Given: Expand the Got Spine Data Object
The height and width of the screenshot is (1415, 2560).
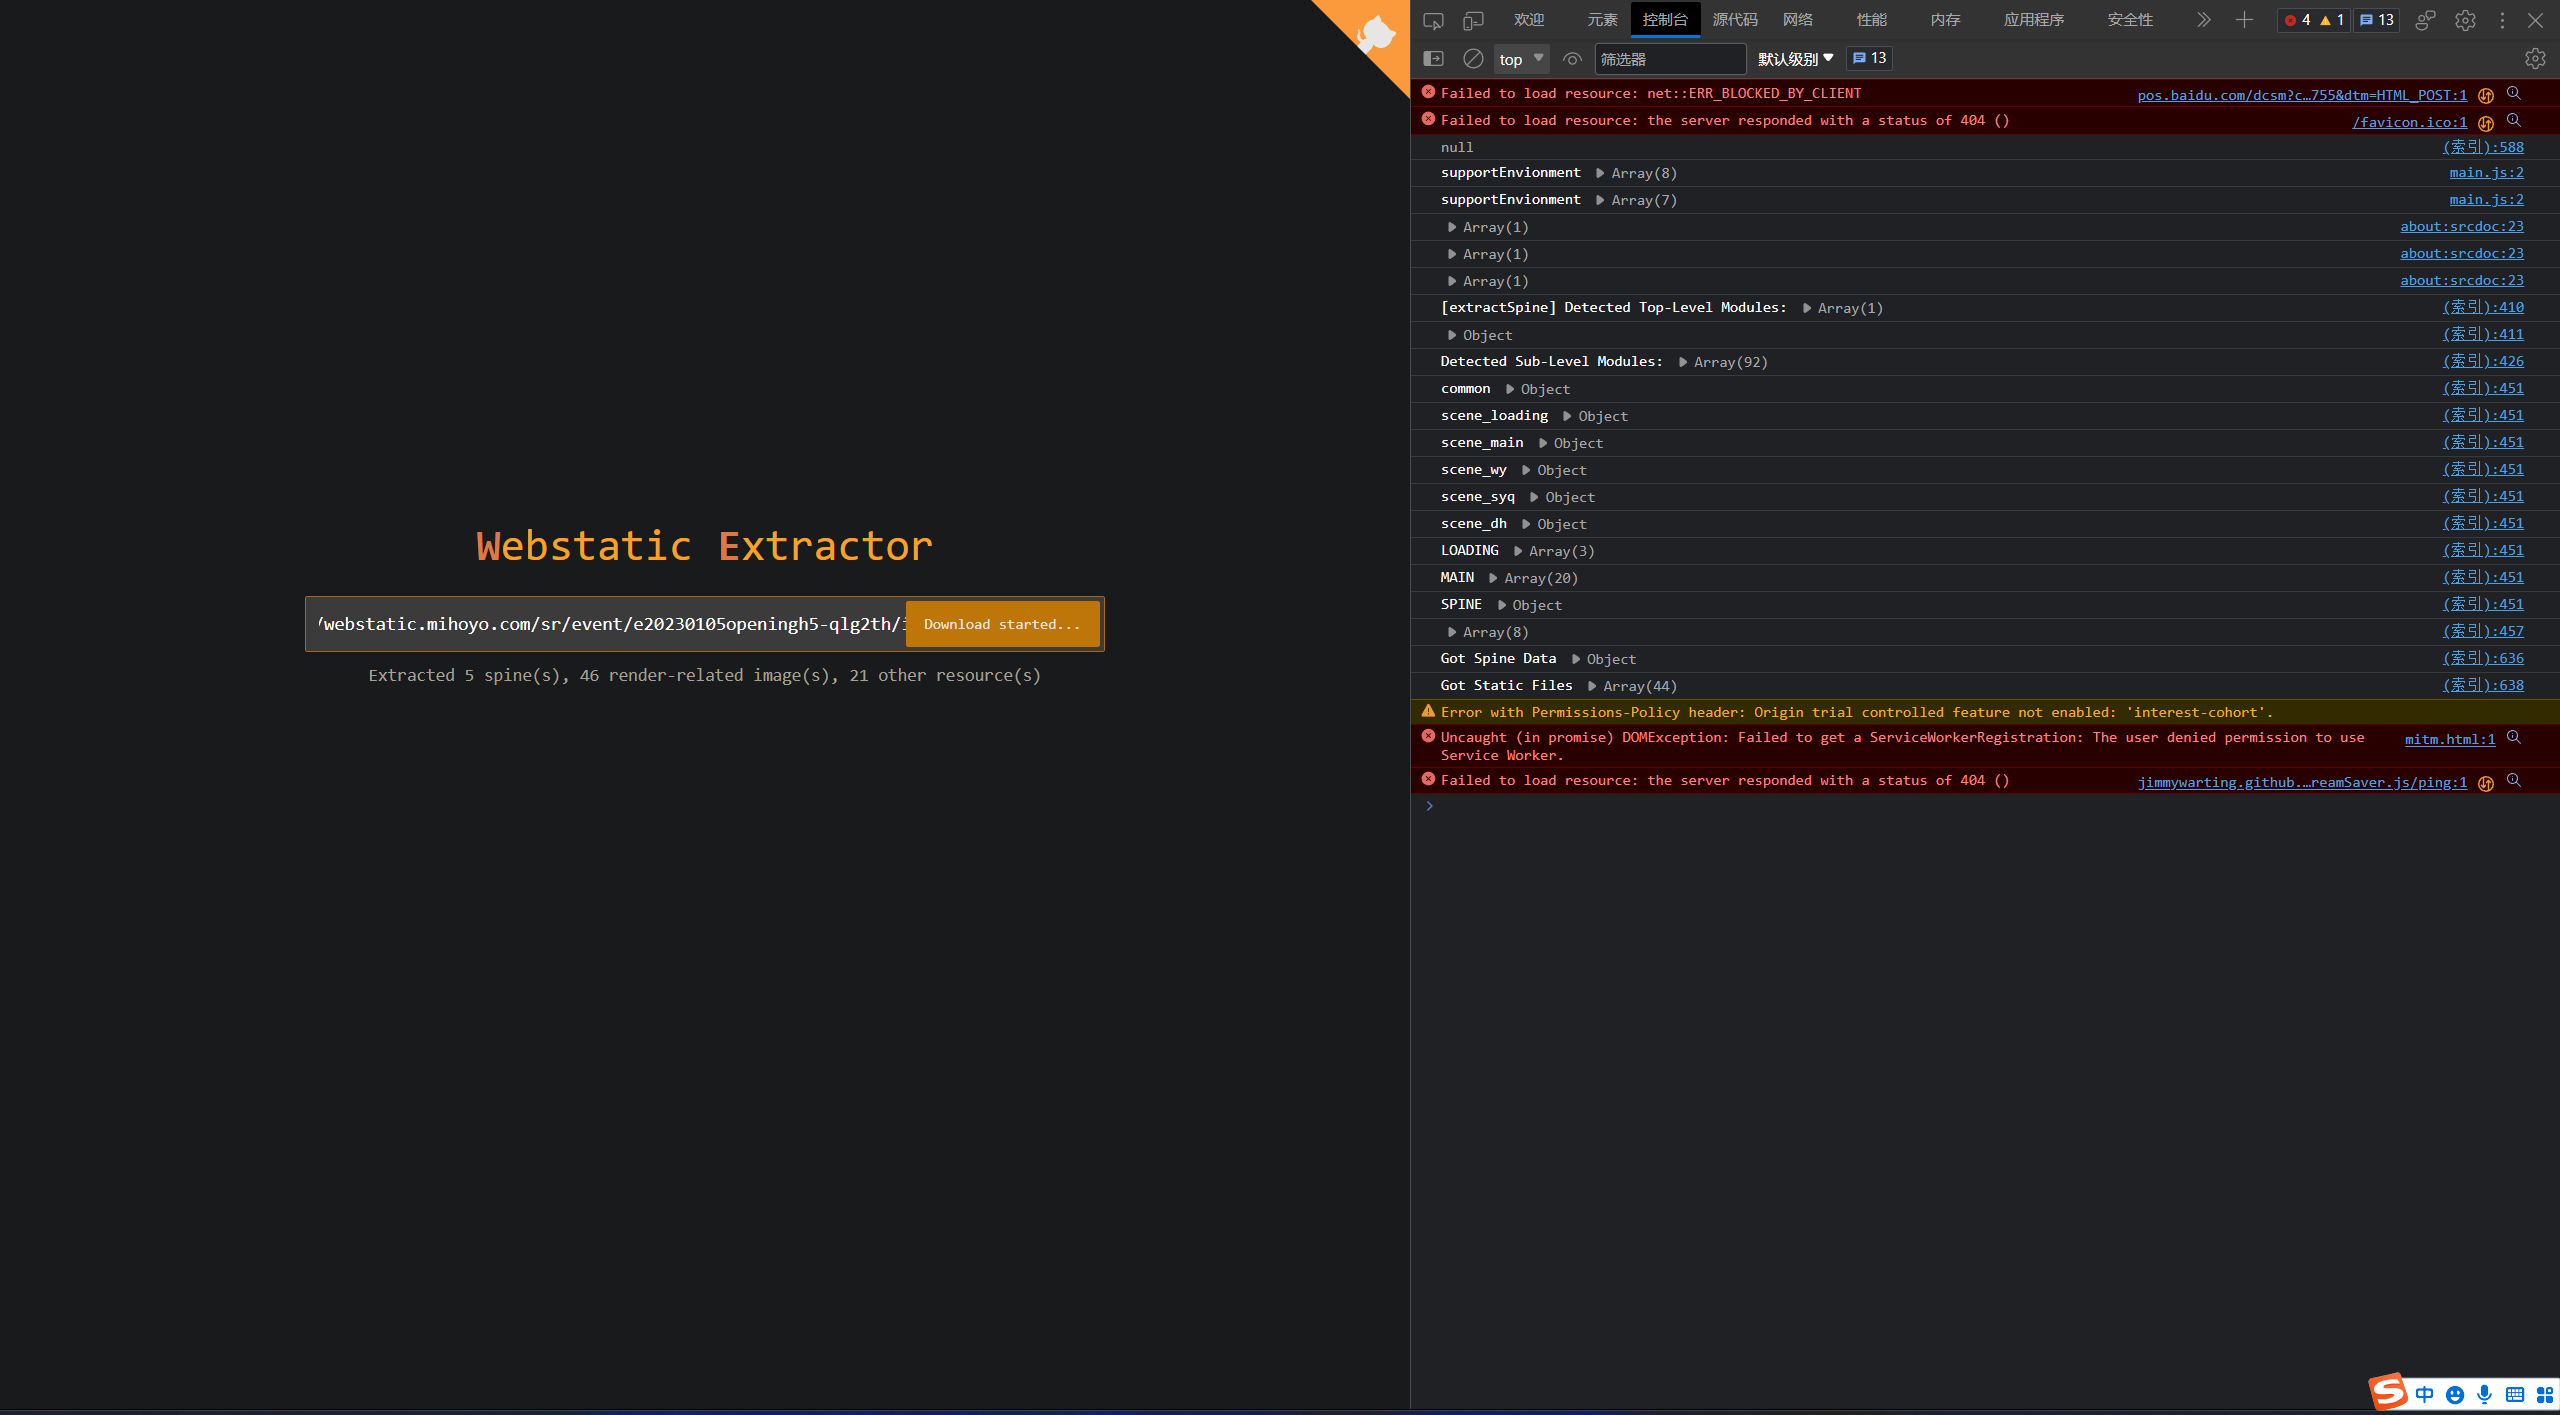Looking at the screenshot, I should point(1576,659).
